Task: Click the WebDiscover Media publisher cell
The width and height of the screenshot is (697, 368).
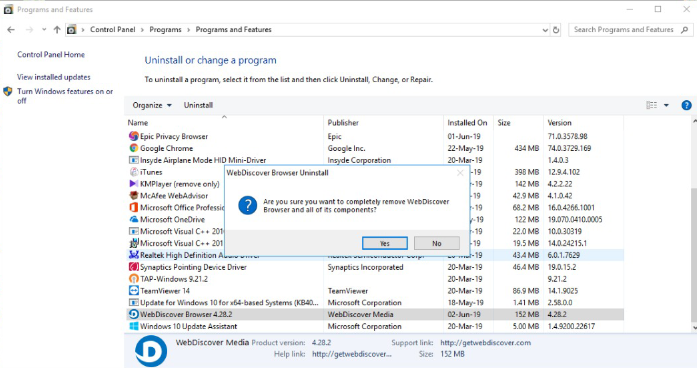Action: (x=361, y=314)
